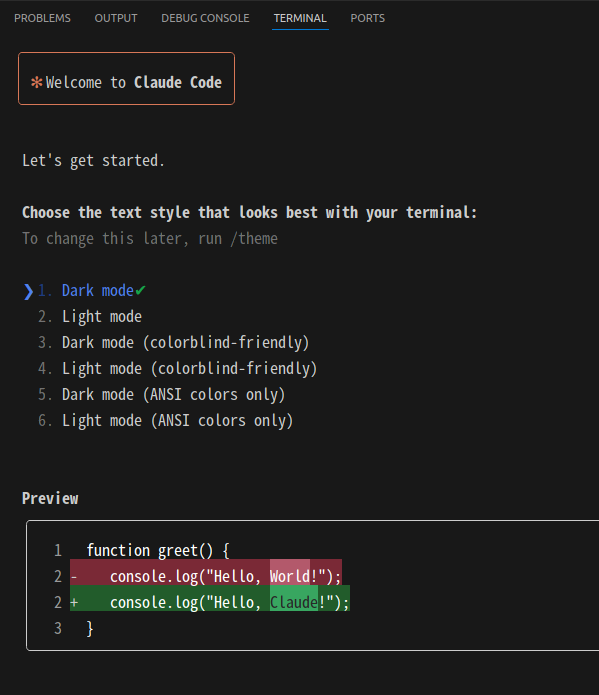Select the TERMINAL tab
599x695 pixels.
tap(300, 18)
